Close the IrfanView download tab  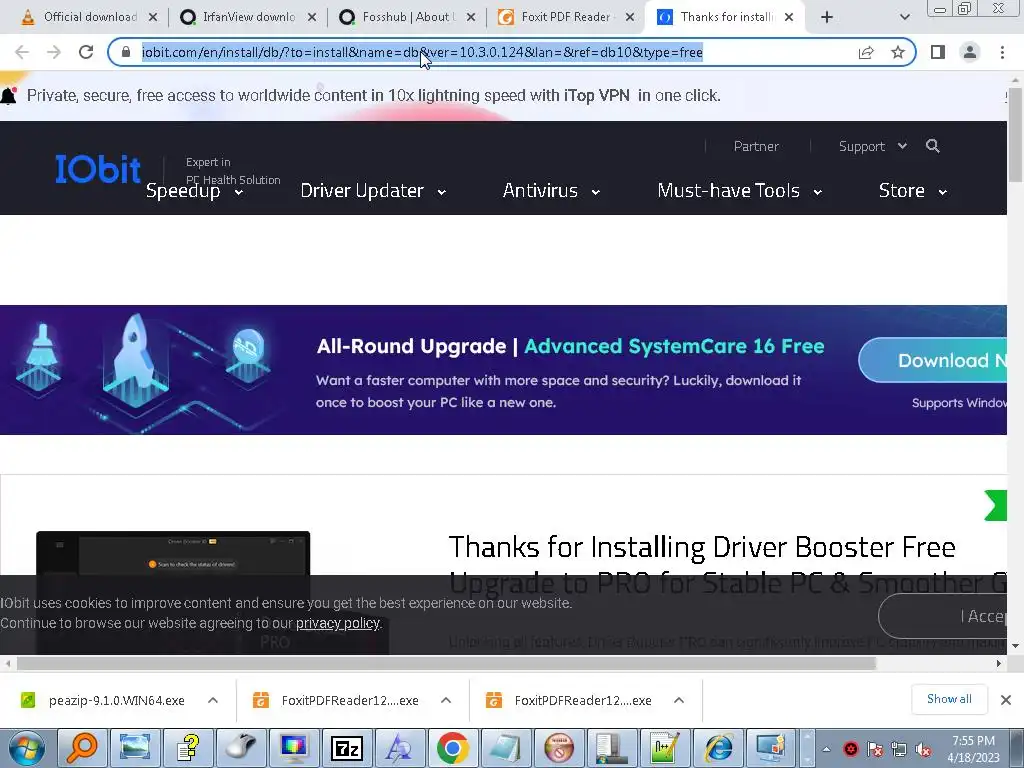pos(312,18)
